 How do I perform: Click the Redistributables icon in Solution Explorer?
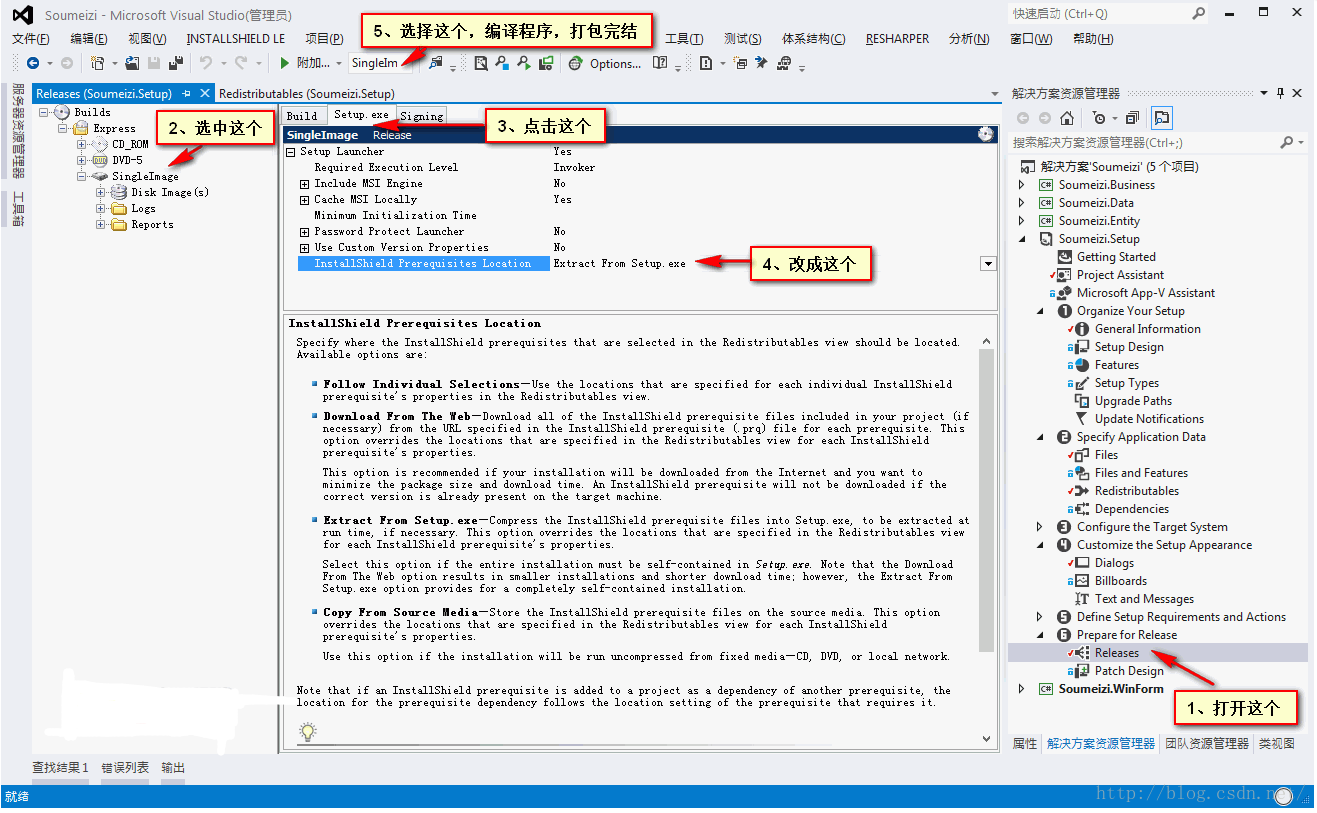1081,491
